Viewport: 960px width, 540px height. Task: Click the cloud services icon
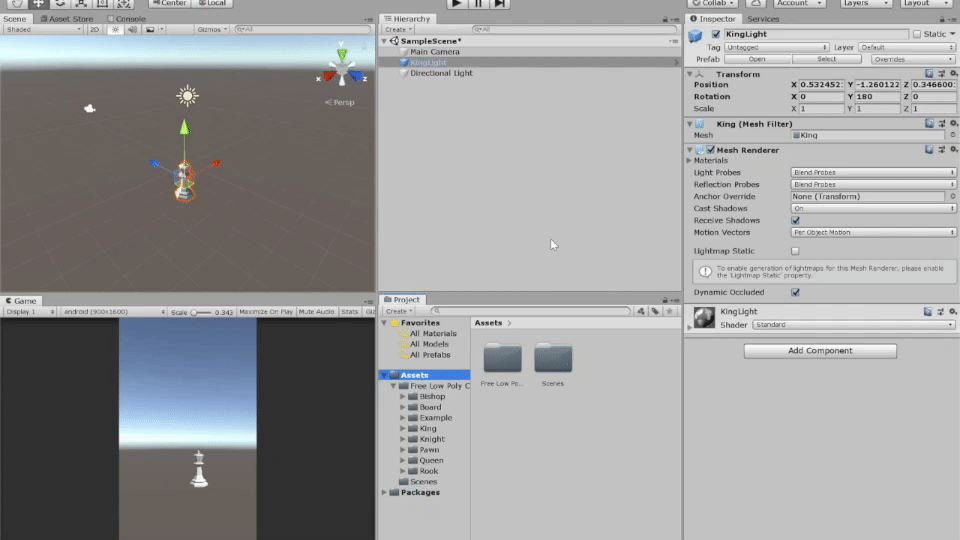pyautogui.click(x=754, y=4)
